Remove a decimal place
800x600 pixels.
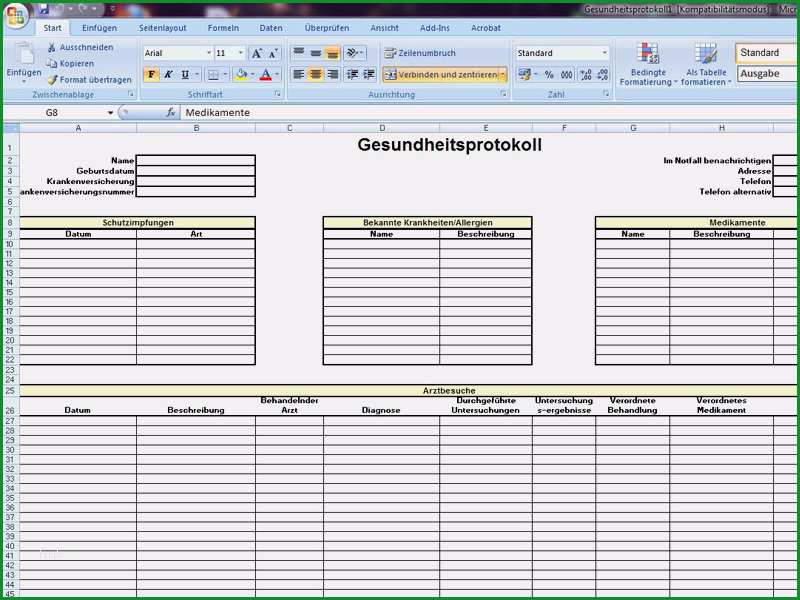(x=603, y=75)
